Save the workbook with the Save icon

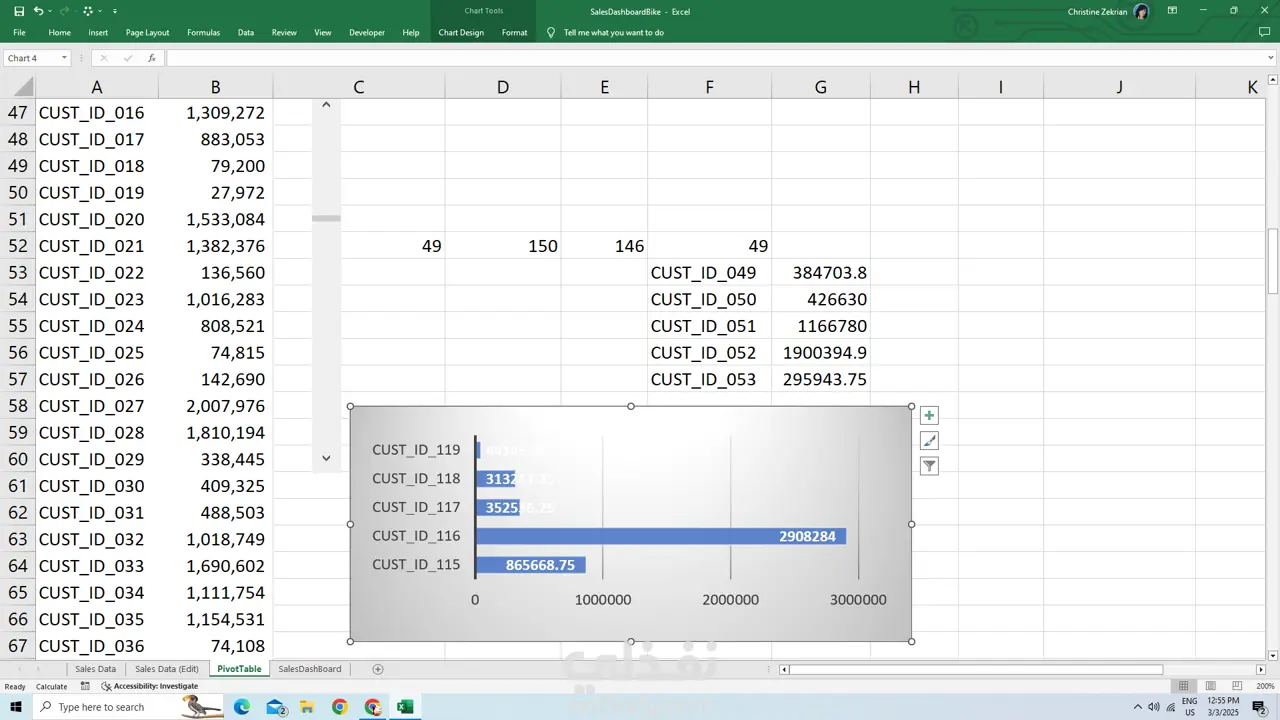[x=19, y=11]
